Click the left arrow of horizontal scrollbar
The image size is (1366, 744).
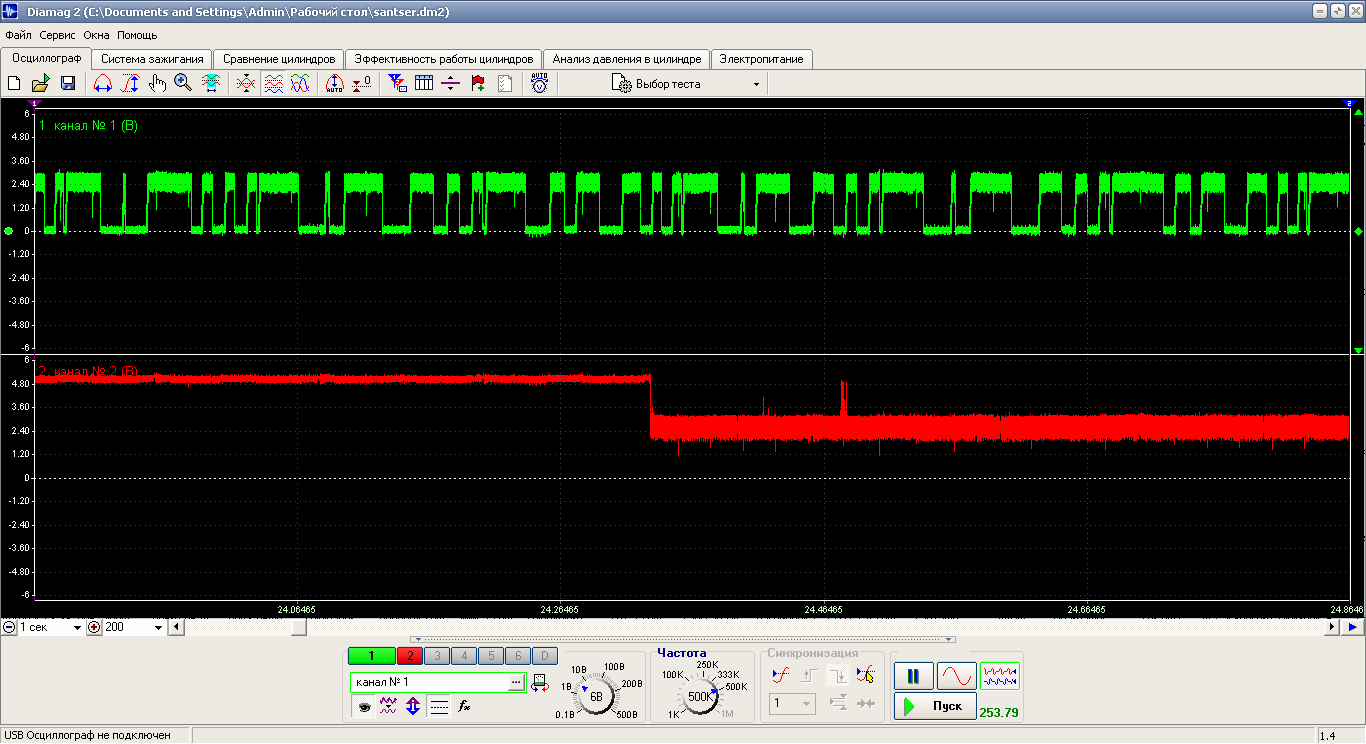click(177, 627)
